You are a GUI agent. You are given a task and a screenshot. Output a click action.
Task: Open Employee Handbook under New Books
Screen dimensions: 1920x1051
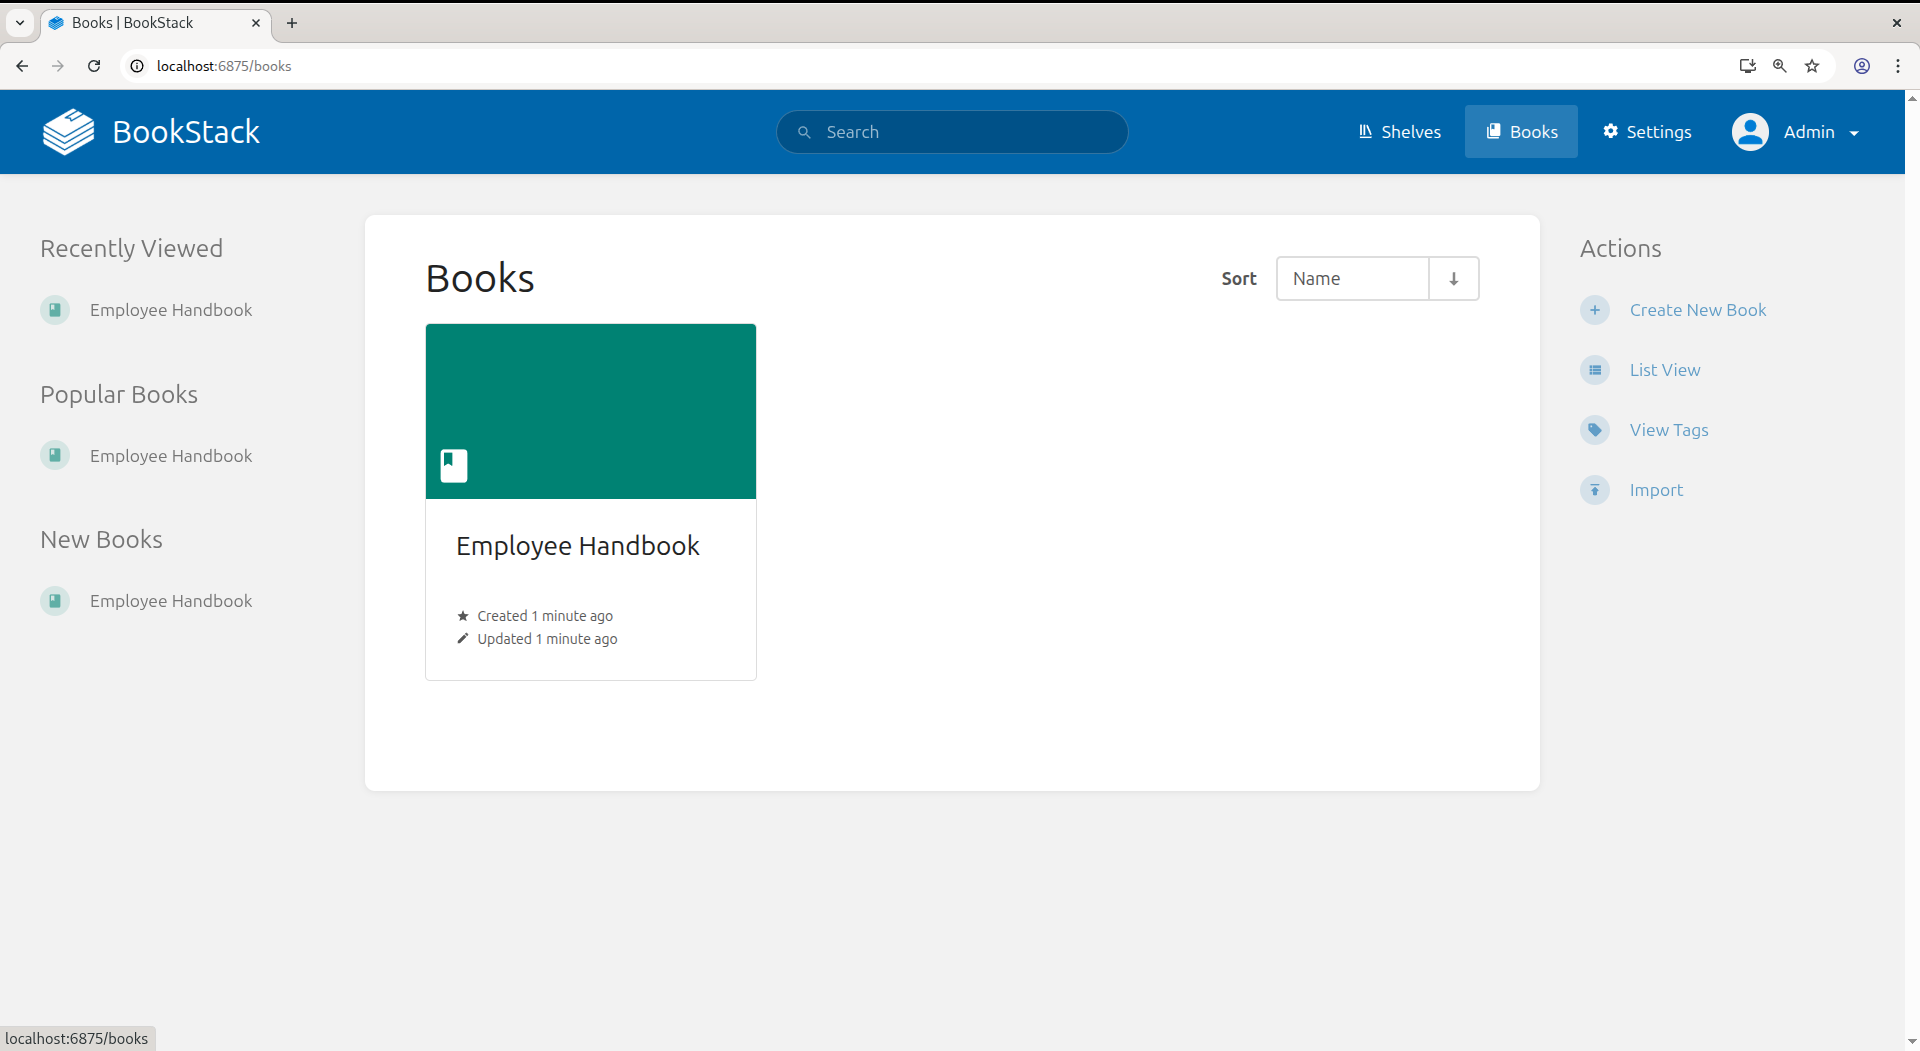point(171,601)
